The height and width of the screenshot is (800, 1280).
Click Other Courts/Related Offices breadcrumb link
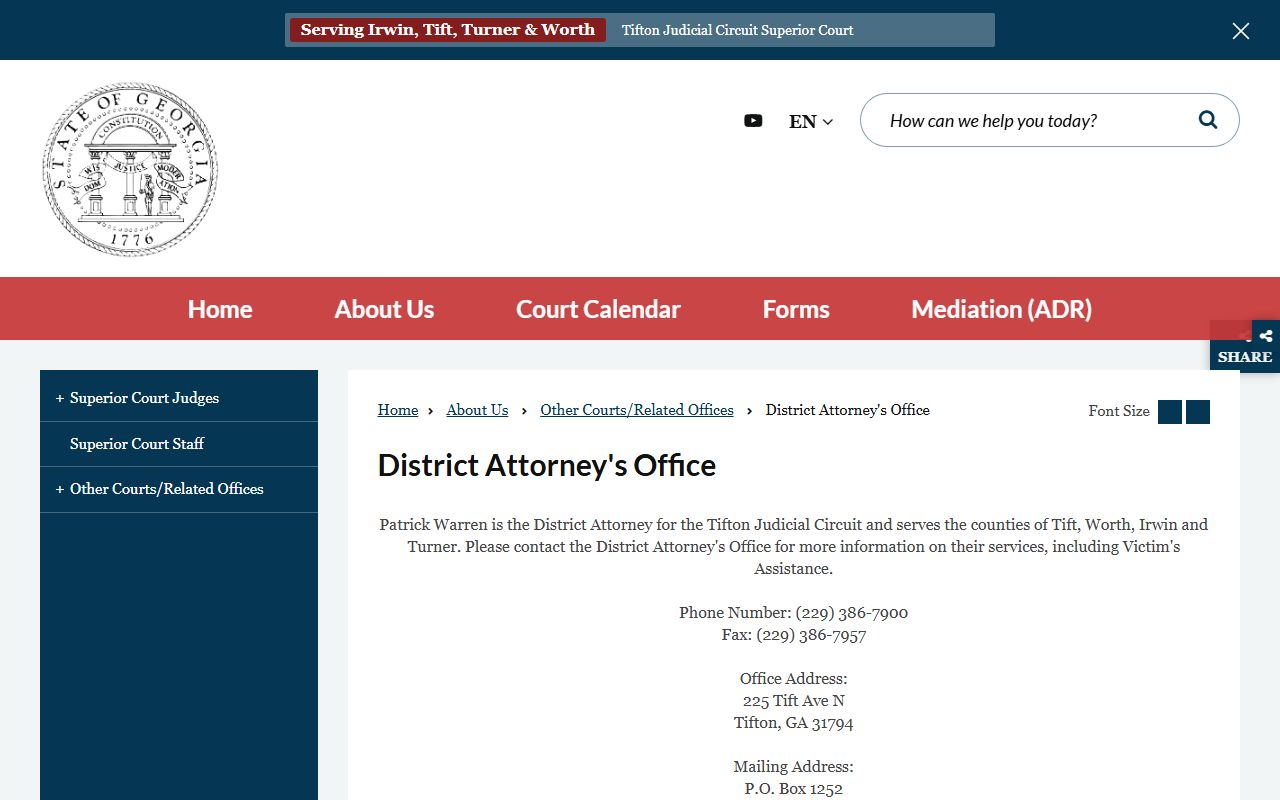coord(637,410)
